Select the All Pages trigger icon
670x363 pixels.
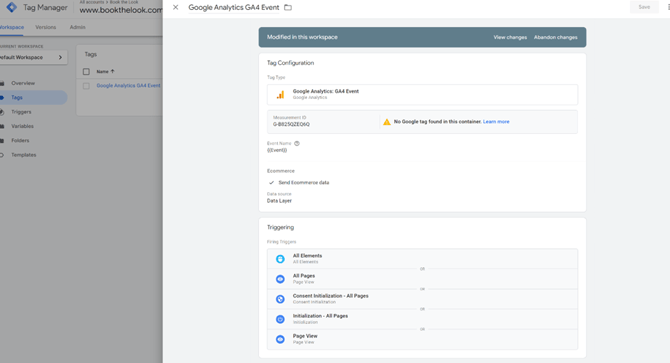[x=280, y=279]
